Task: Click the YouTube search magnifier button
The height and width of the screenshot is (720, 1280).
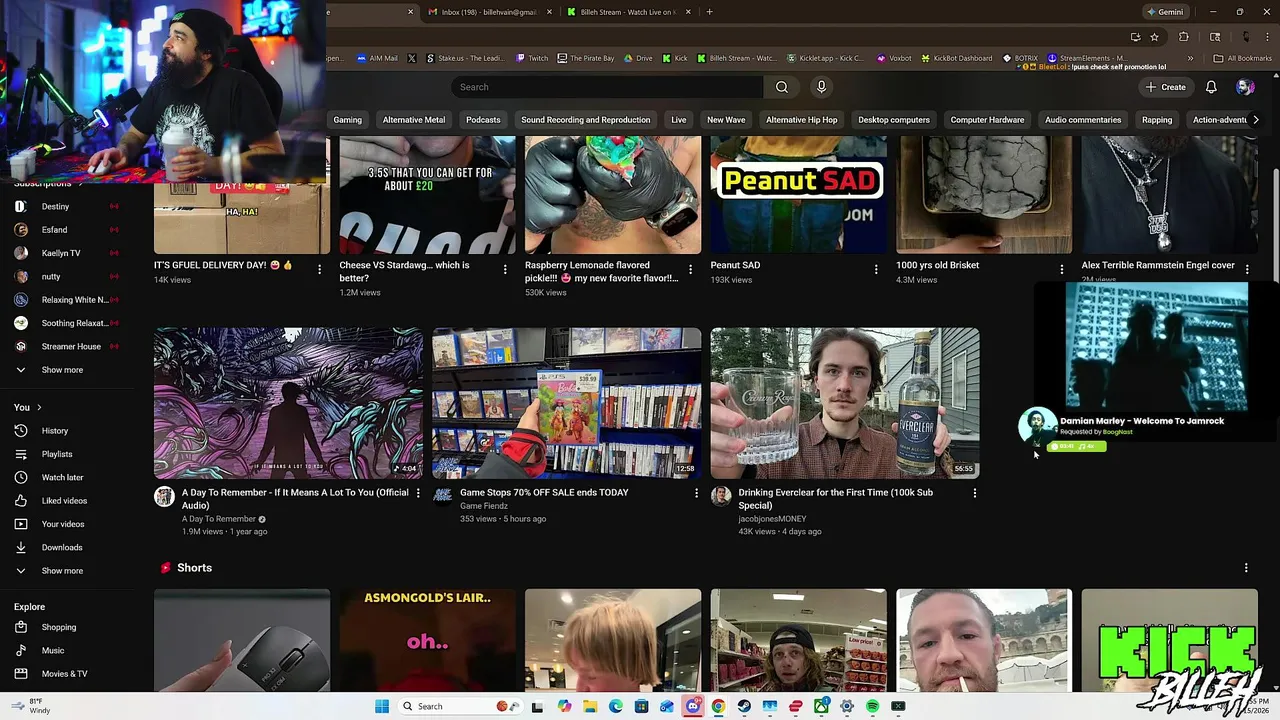Action: [782, 87]
